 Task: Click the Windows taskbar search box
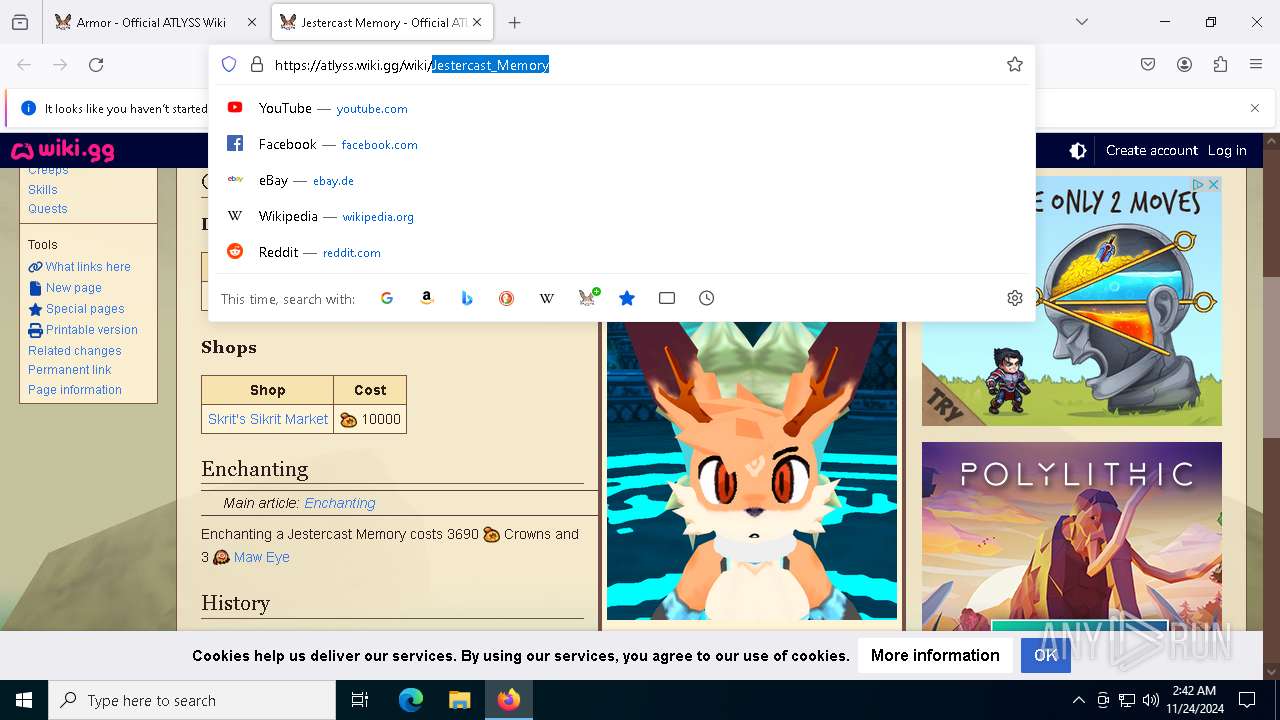tap(192, 700)
